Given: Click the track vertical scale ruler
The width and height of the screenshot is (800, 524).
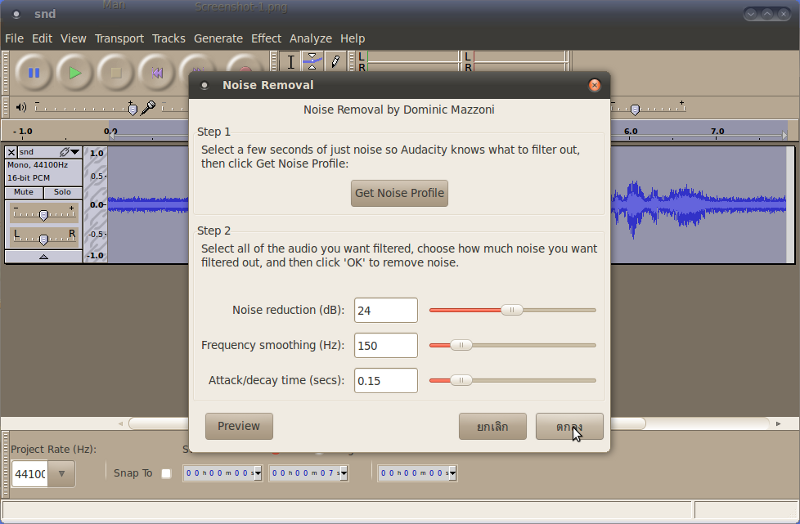Looking at the screenshot, I should tap(95, 204).
